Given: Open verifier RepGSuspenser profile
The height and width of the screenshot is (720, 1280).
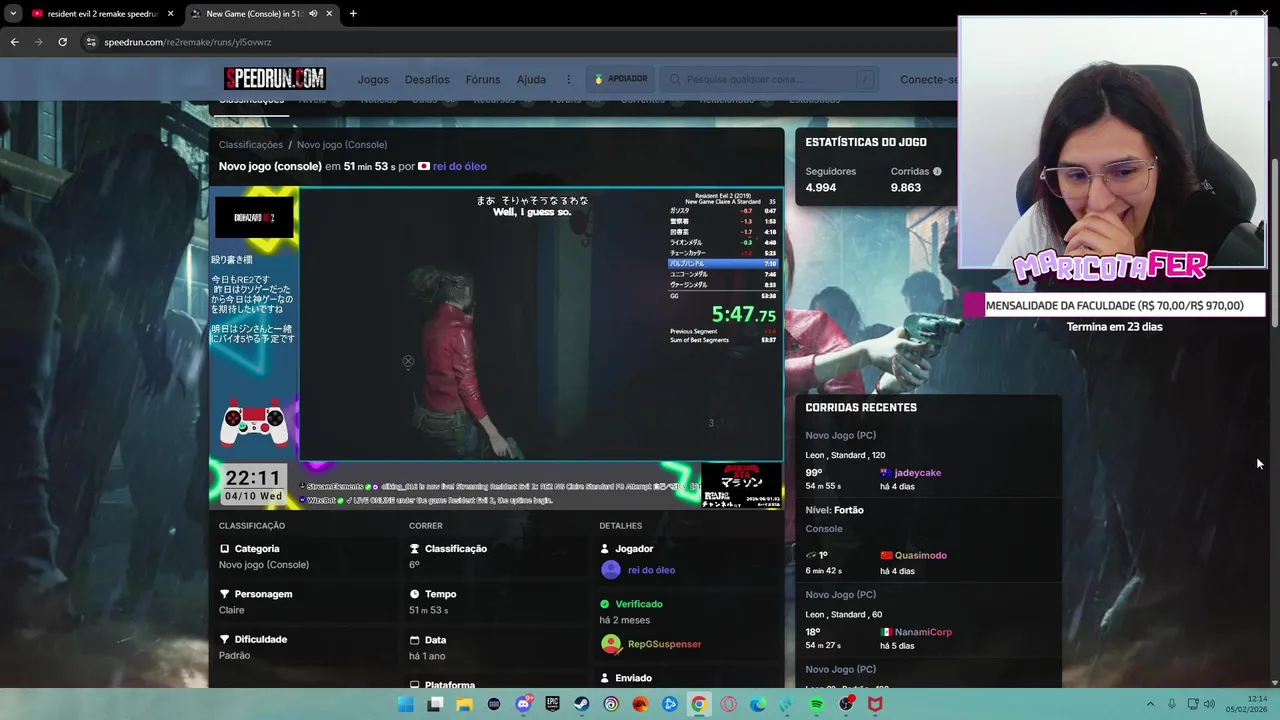Looking at the screenshot, I should click(x=664, y=644).
